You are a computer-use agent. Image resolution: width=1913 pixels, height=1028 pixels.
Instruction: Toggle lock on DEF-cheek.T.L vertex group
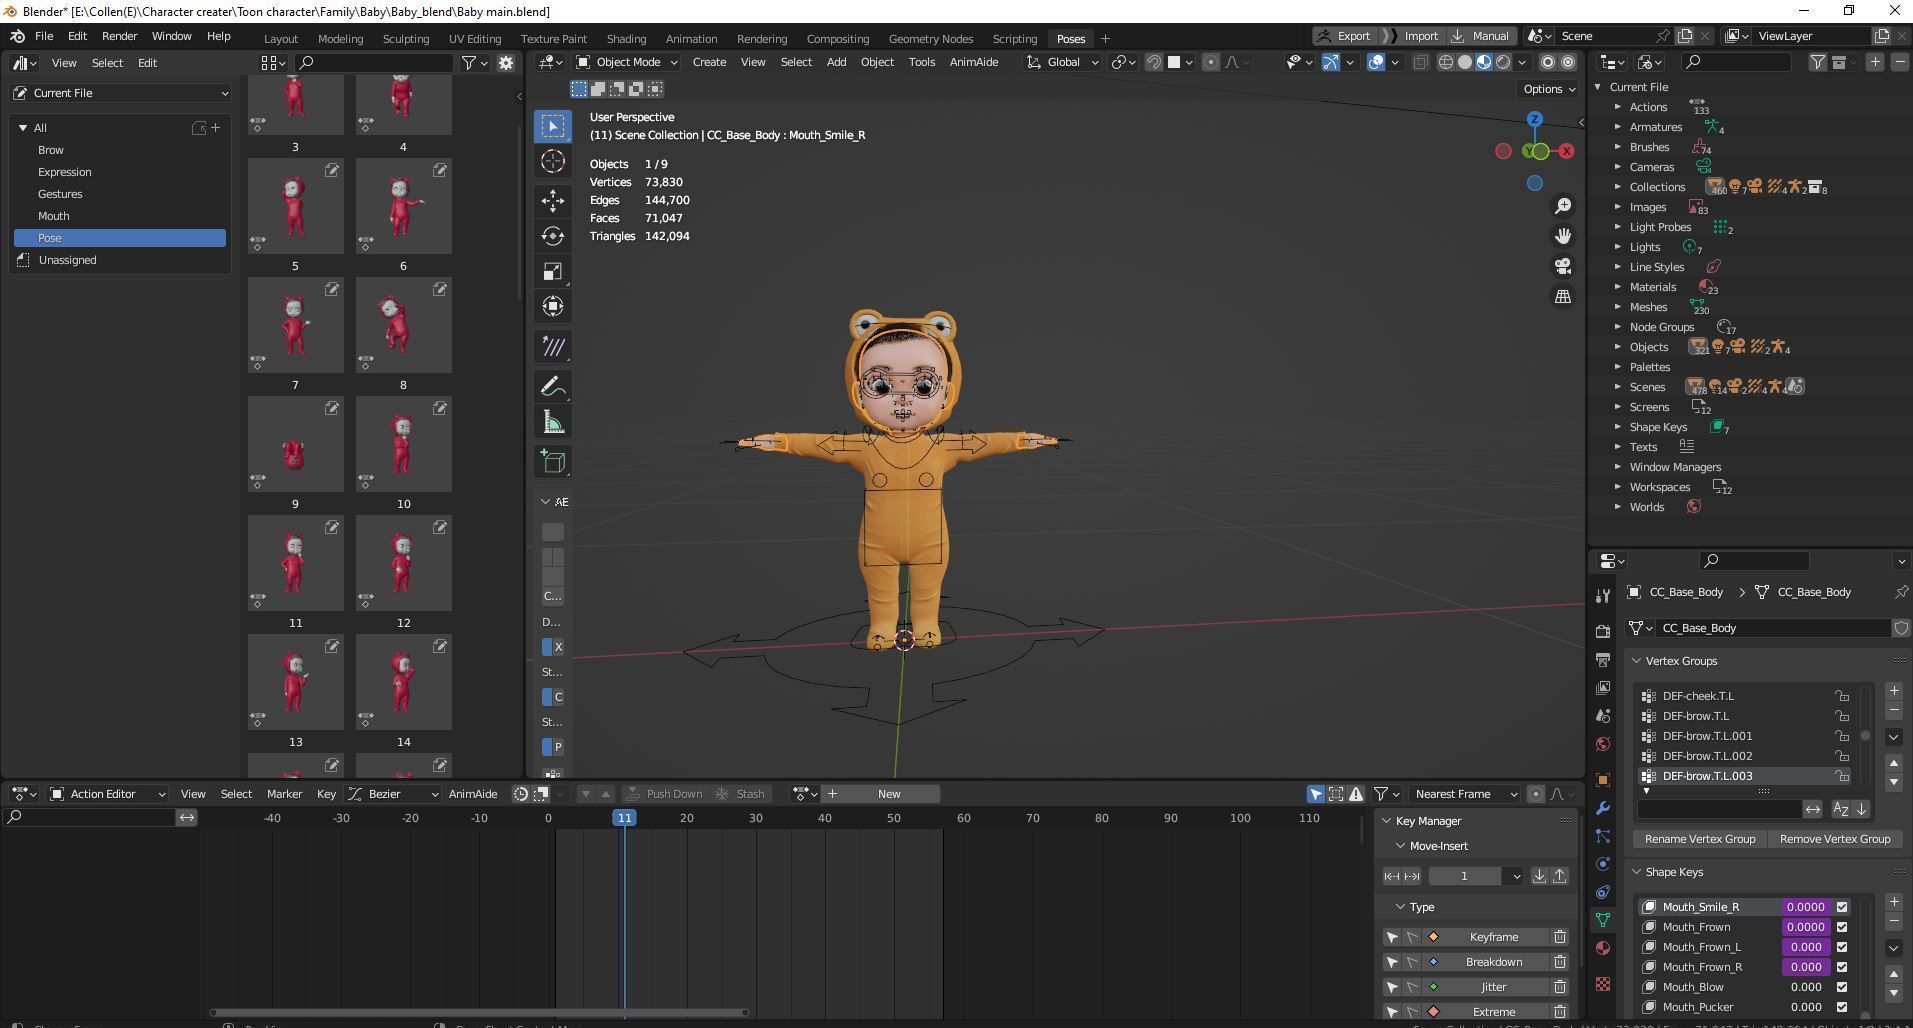point(1841,696)
